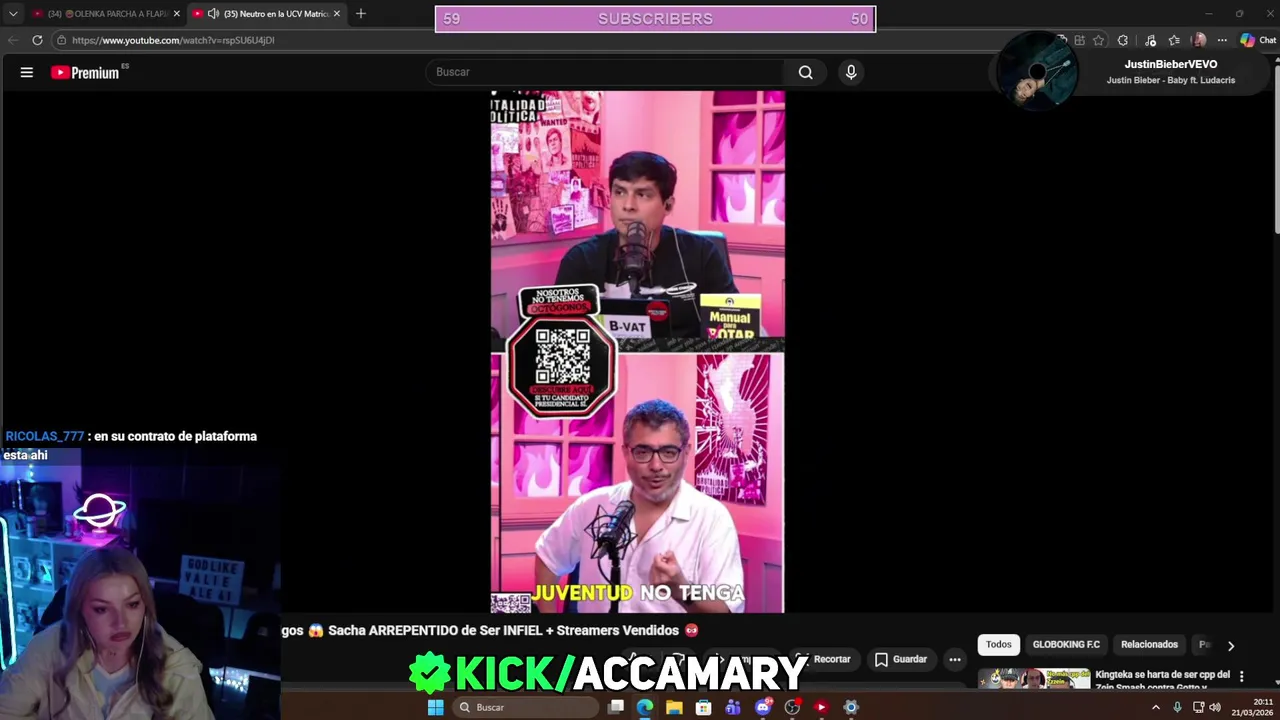
Task: Show hidden system tray icons
Action: click(1156, 707)
